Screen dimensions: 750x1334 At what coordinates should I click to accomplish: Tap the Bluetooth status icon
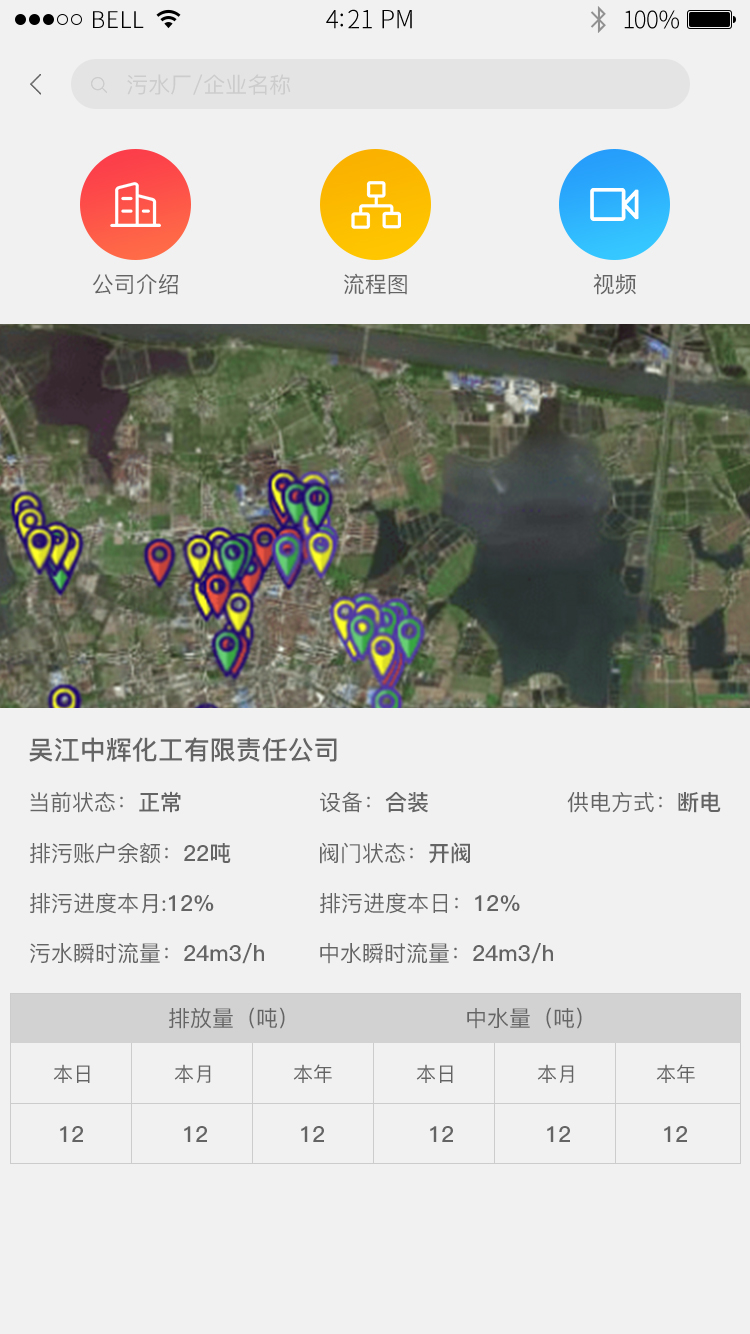click(598, 19)
